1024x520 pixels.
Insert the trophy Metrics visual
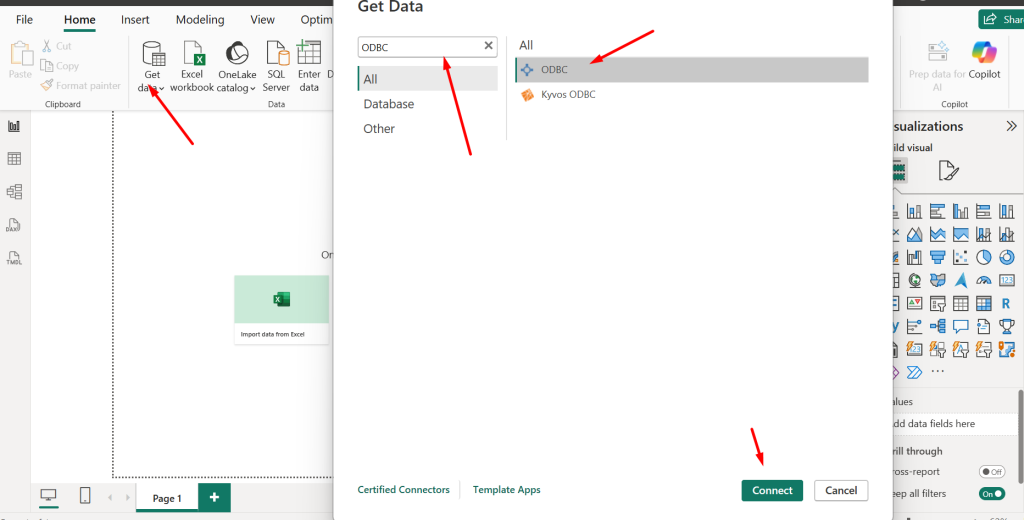point(1006,326)
